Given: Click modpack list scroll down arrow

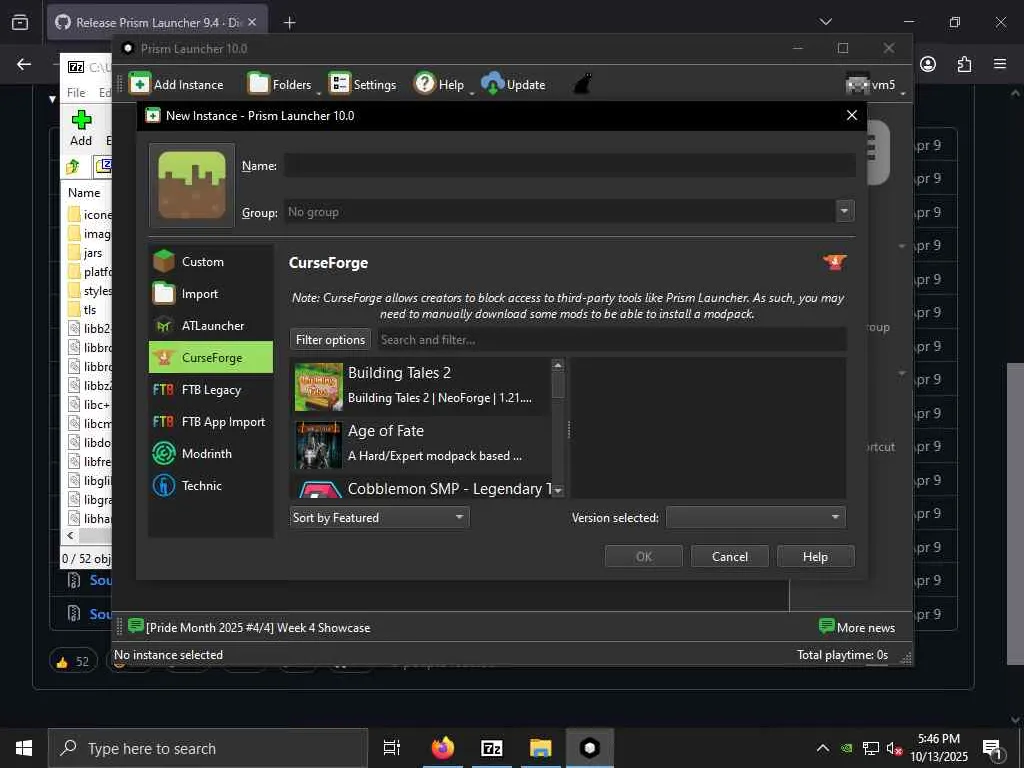Looking at the screenshot, I should tap(558, 491).
